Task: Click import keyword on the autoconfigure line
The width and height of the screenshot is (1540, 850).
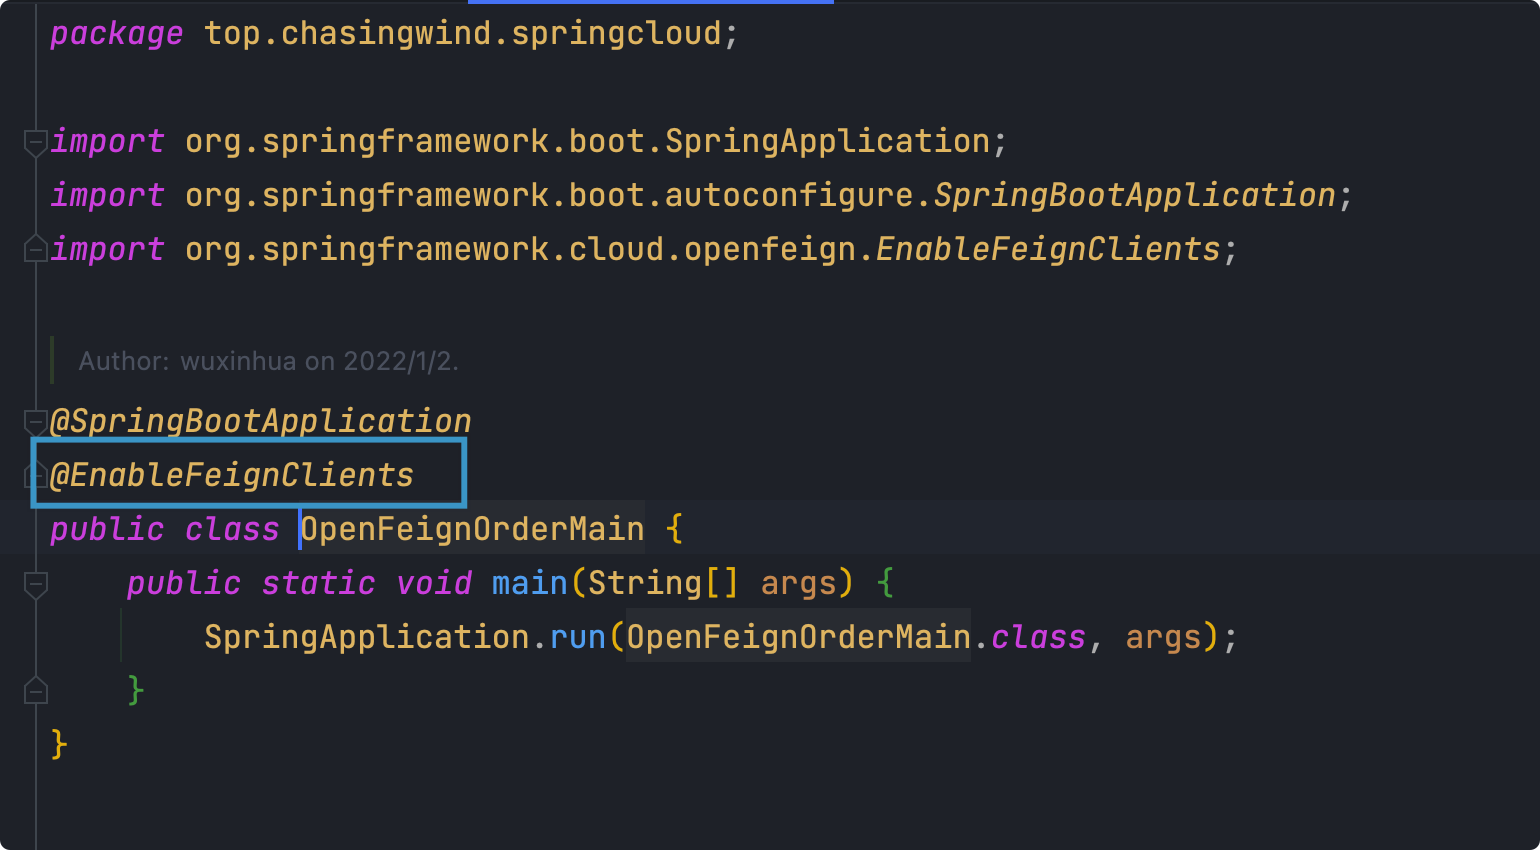Action: point(107,195)
